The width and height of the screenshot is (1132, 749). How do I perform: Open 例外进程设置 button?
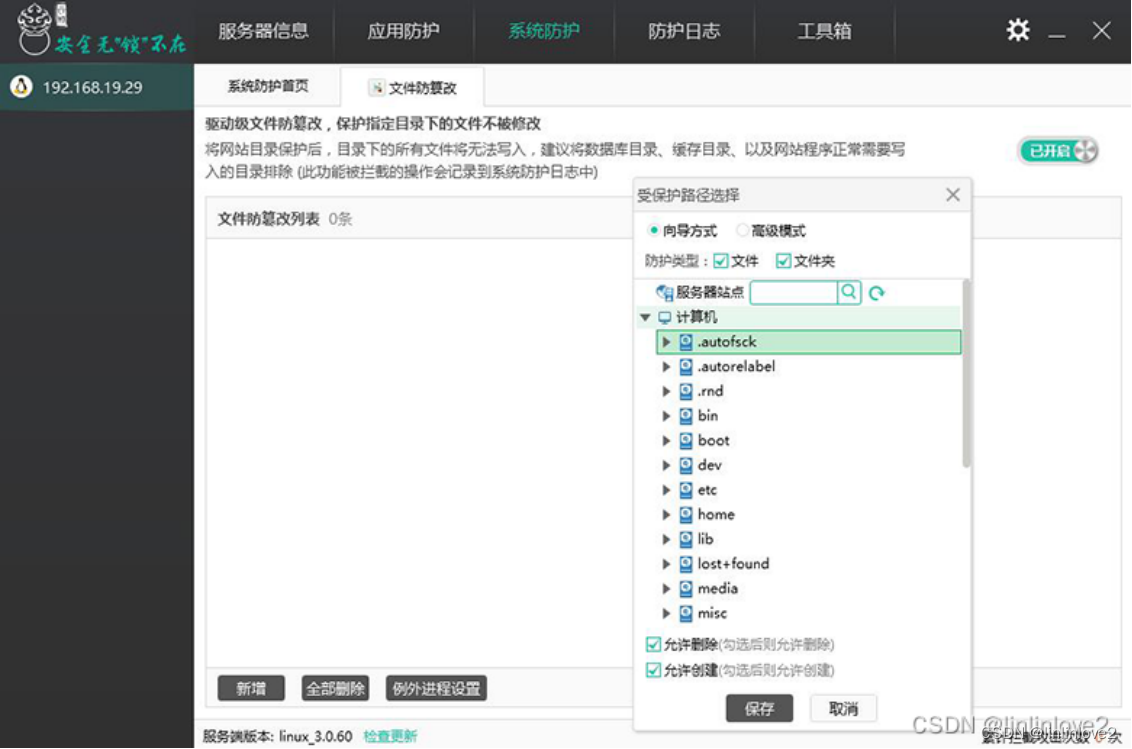[x=436, y=688]
